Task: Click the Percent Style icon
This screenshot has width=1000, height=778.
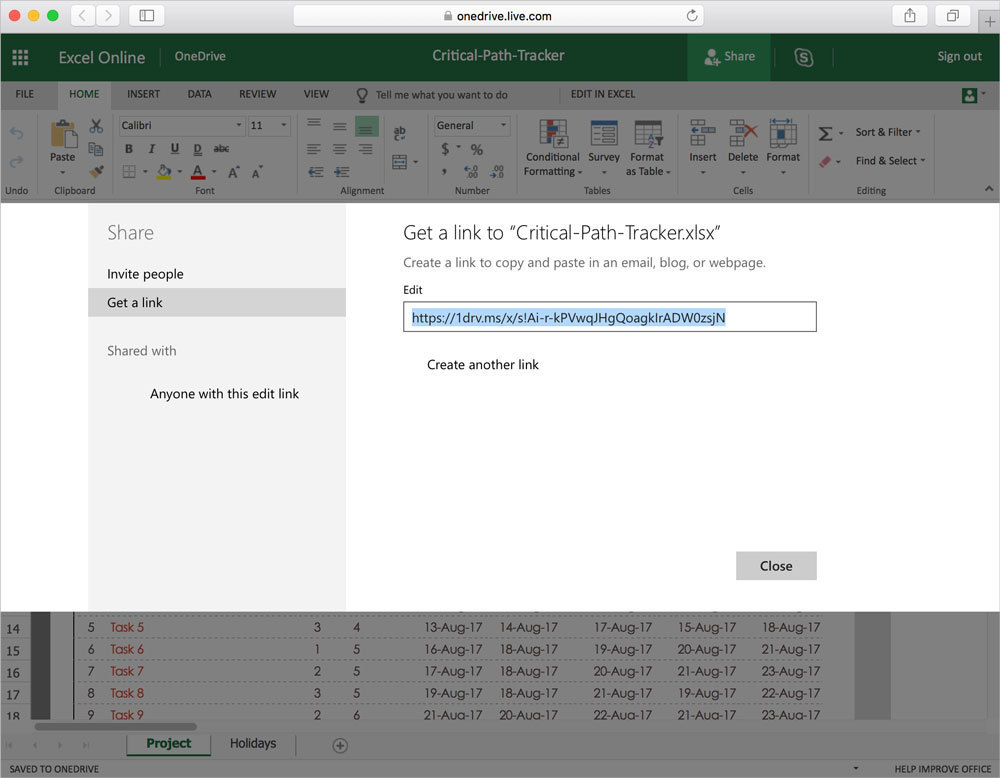Action: tap(476, 150)
